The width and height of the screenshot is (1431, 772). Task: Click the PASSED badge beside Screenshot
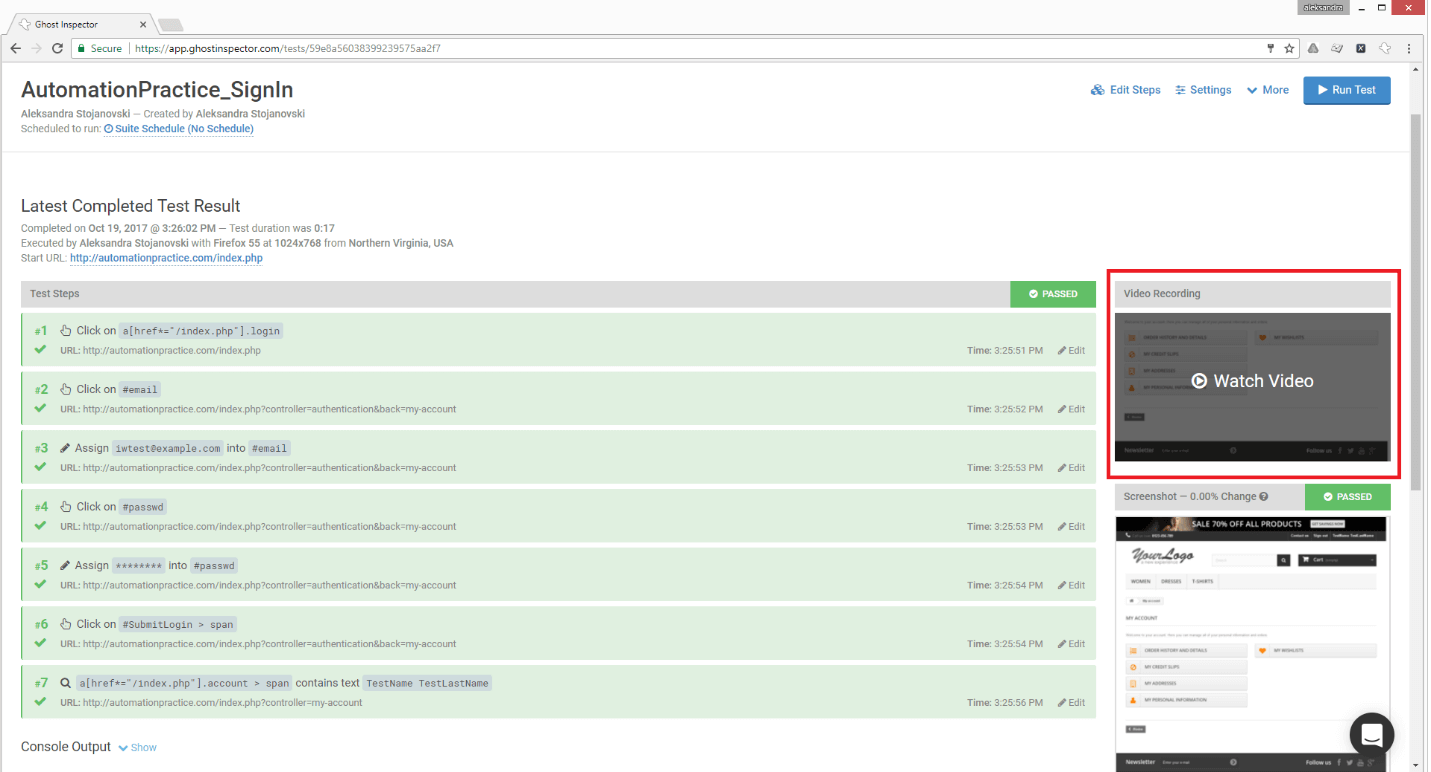1348,496
